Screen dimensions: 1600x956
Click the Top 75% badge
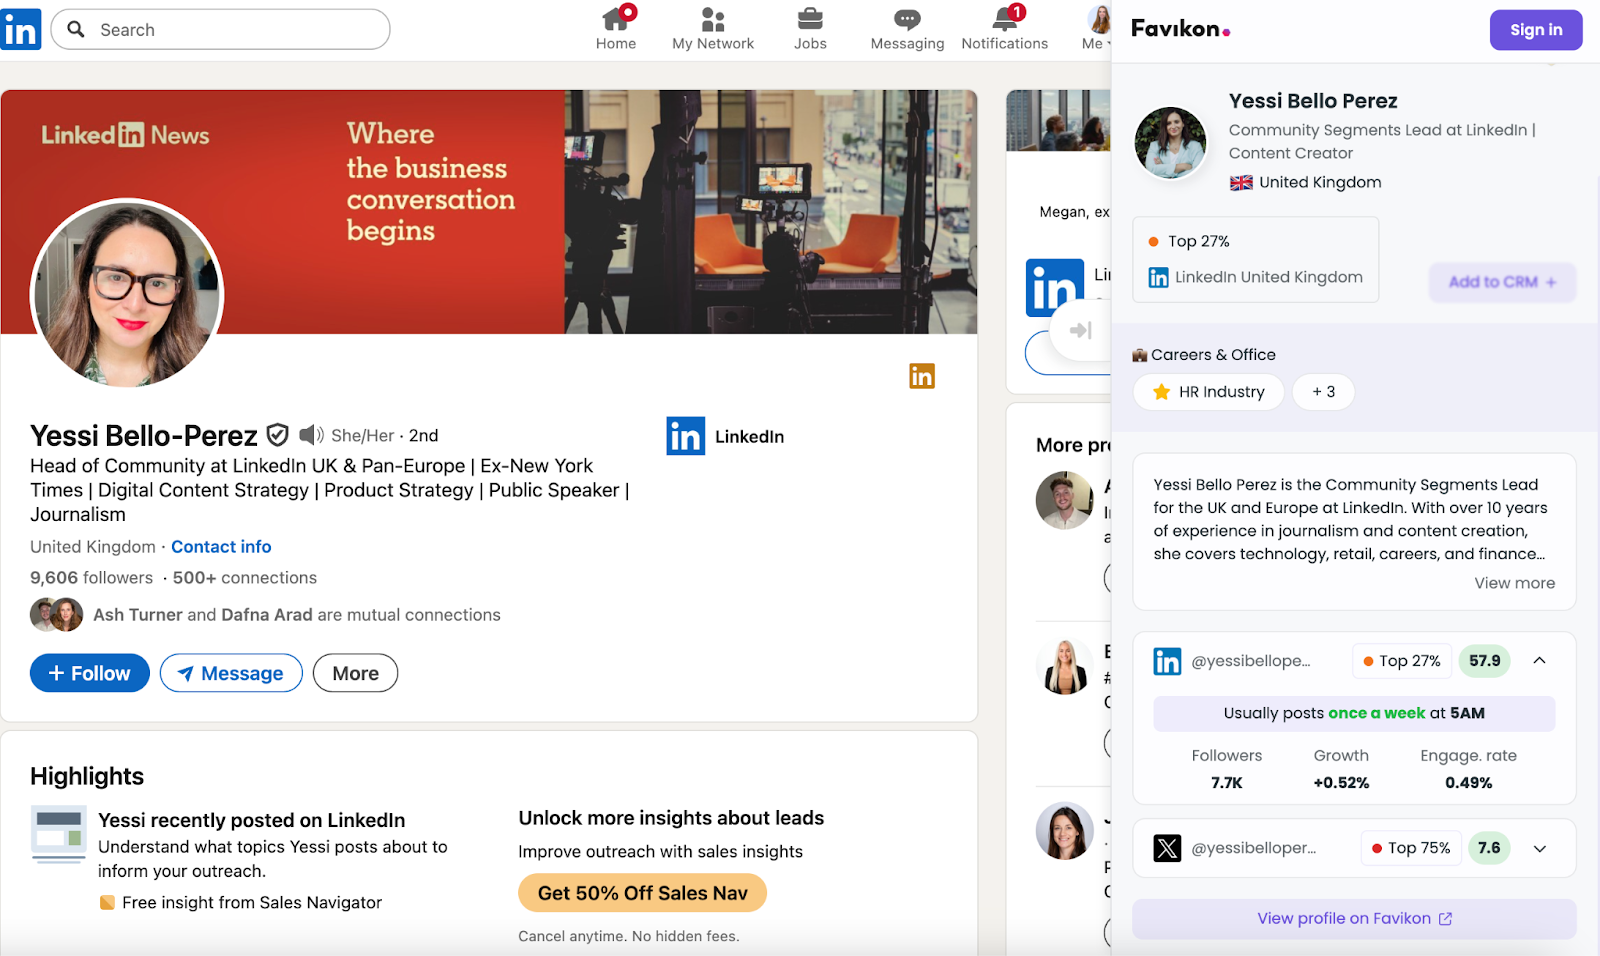pos(1410,848)
